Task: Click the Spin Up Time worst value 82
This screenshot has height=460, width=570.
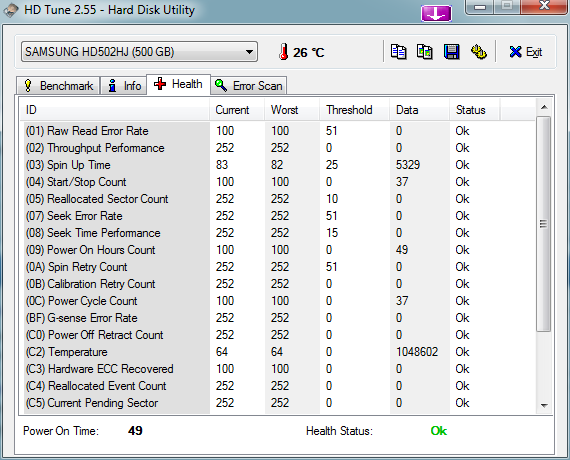Action: click(x=277, y=165)
